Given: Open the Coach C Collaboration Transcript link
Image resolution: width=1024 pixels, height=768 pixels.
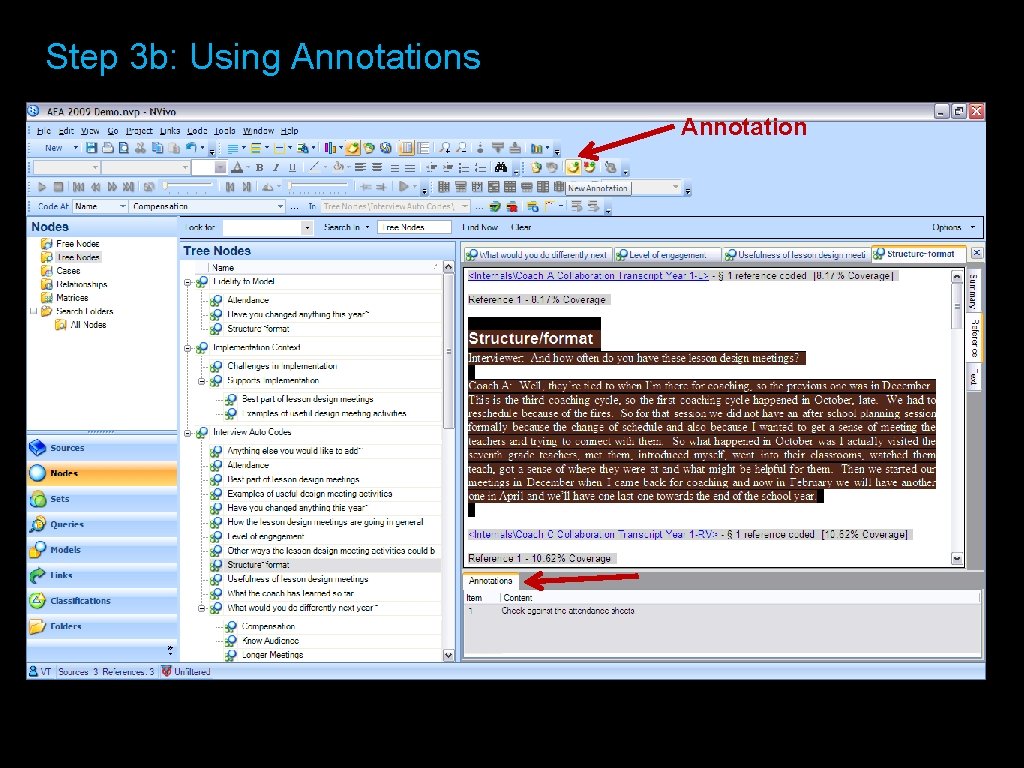Looking at the screenshot, I should [592, 534].
